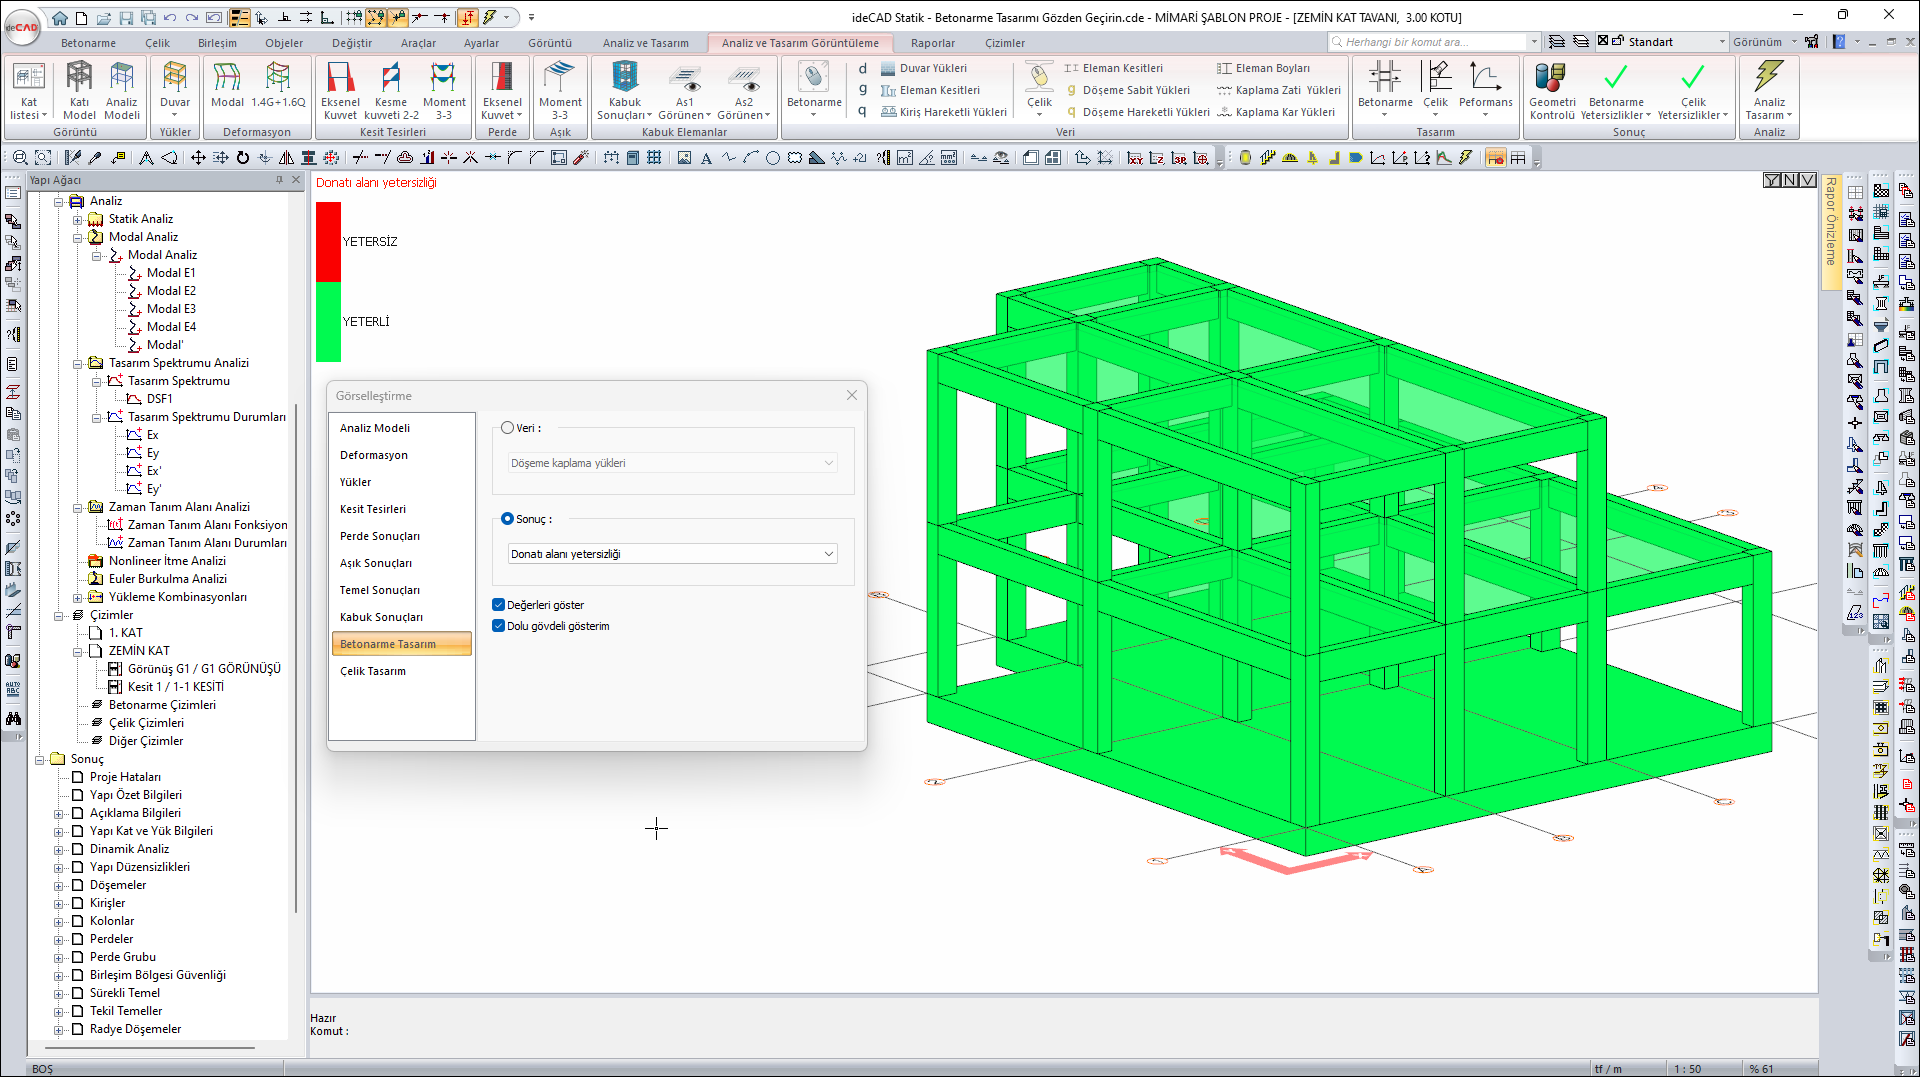
Task: Open Donatı alanı yetersizliği dropdown
Action: click(672, 554)
